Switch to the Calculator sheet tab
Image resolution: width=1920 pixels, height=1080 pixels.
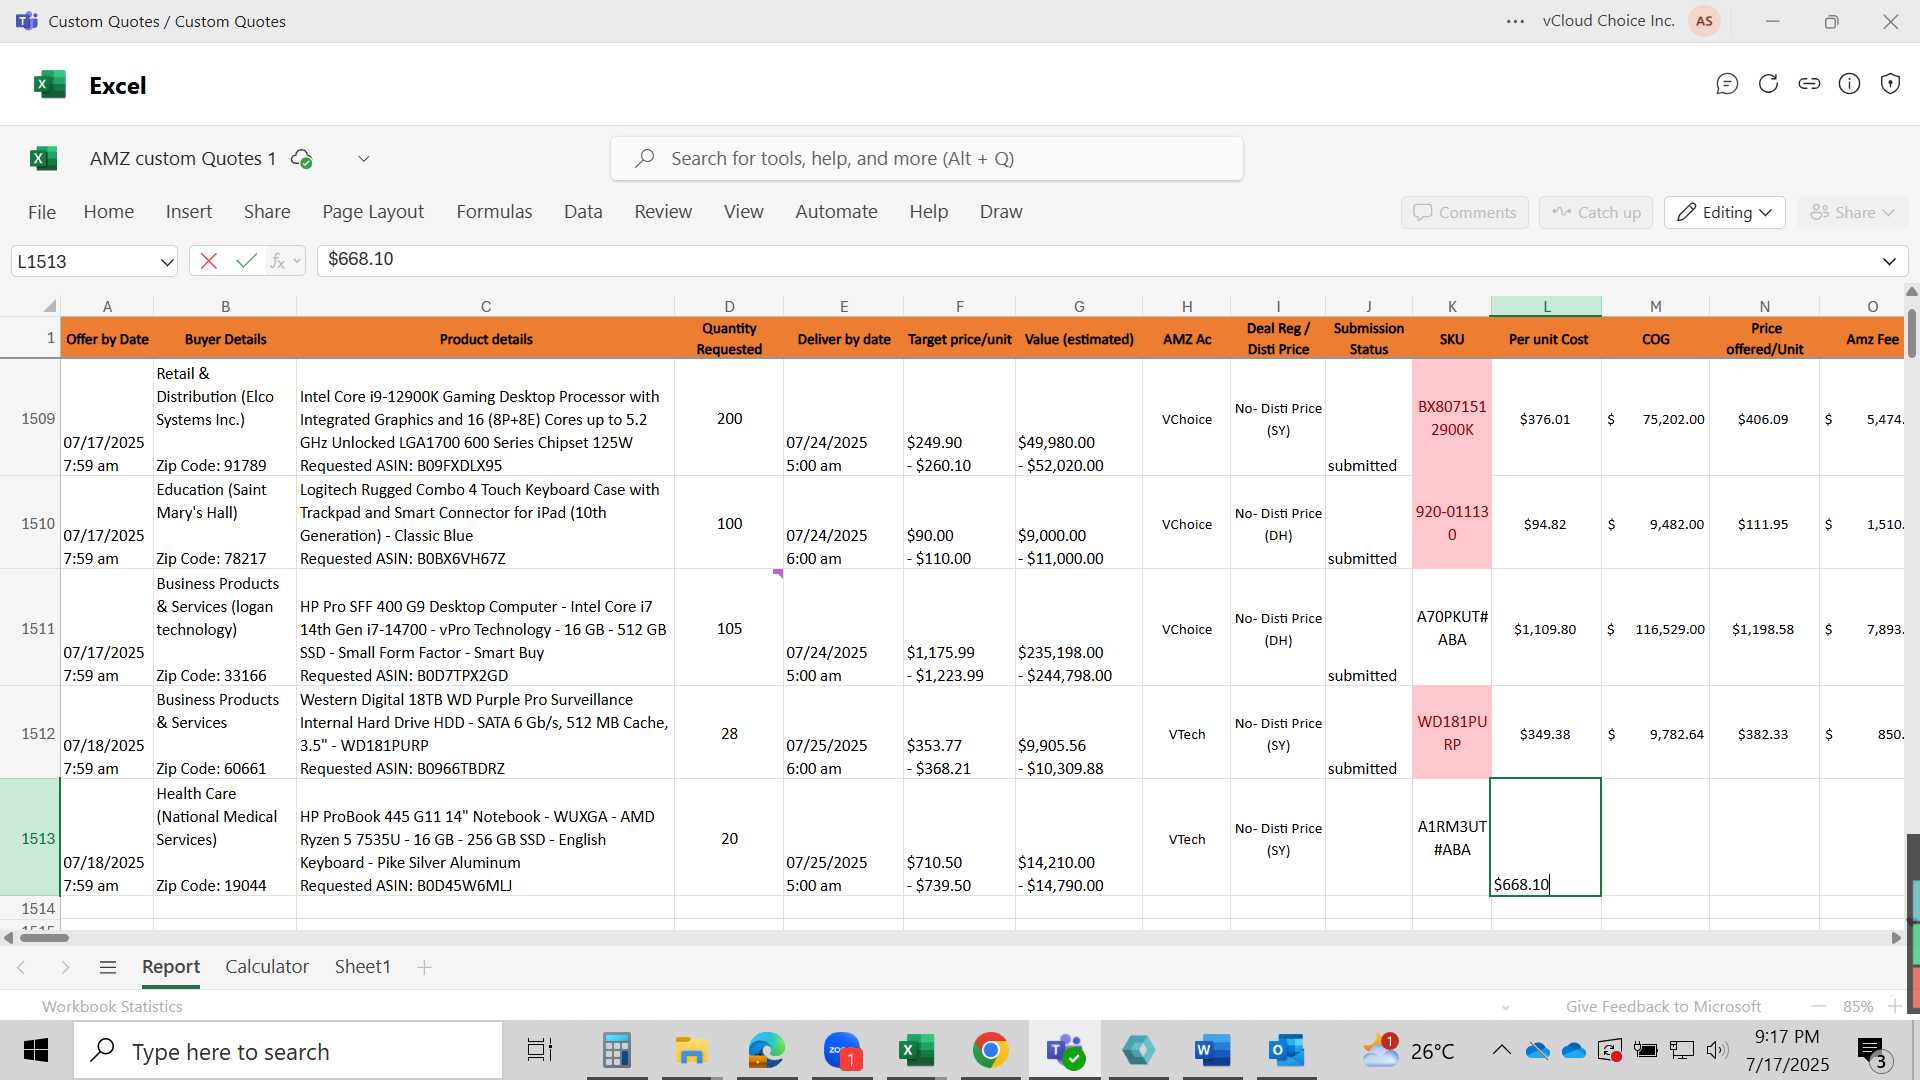click(267, 967)
